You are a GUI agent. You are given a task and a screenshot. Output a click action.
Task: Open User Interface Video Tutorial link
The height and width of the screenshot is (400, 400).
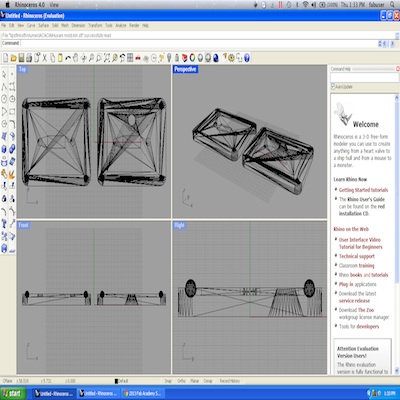click(360, 243)
